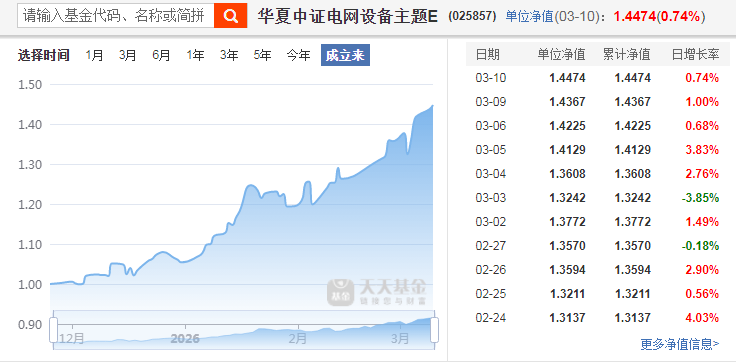The image size is (736, 362).
Task: Open 更多净值信息 link
Action: tap(680, 345)
